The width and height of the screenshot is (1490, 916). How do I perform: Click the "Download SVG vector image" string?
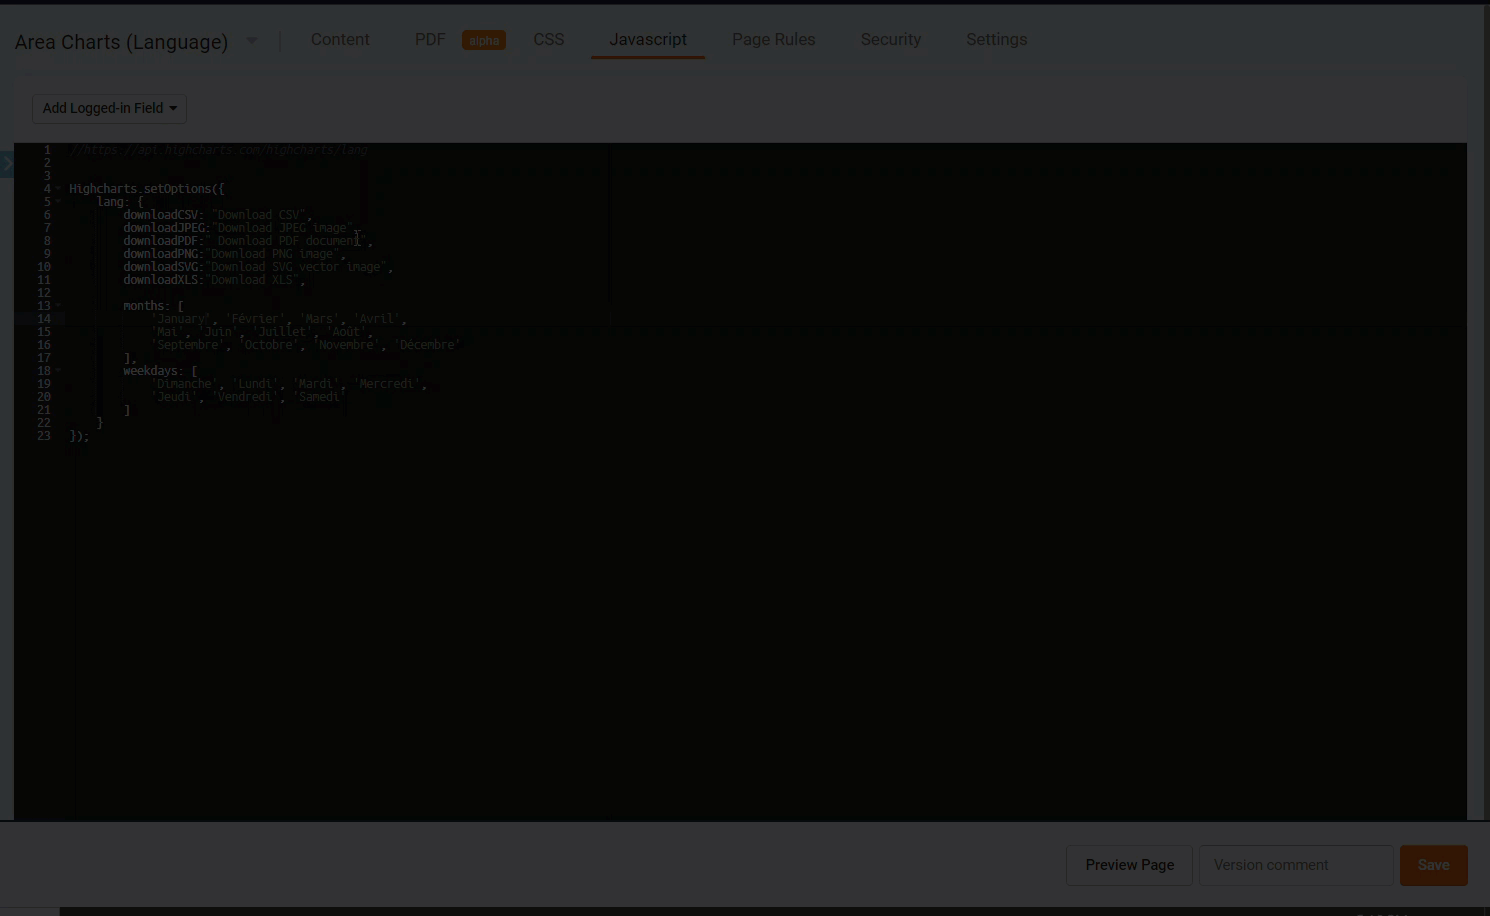click(298, 267)
